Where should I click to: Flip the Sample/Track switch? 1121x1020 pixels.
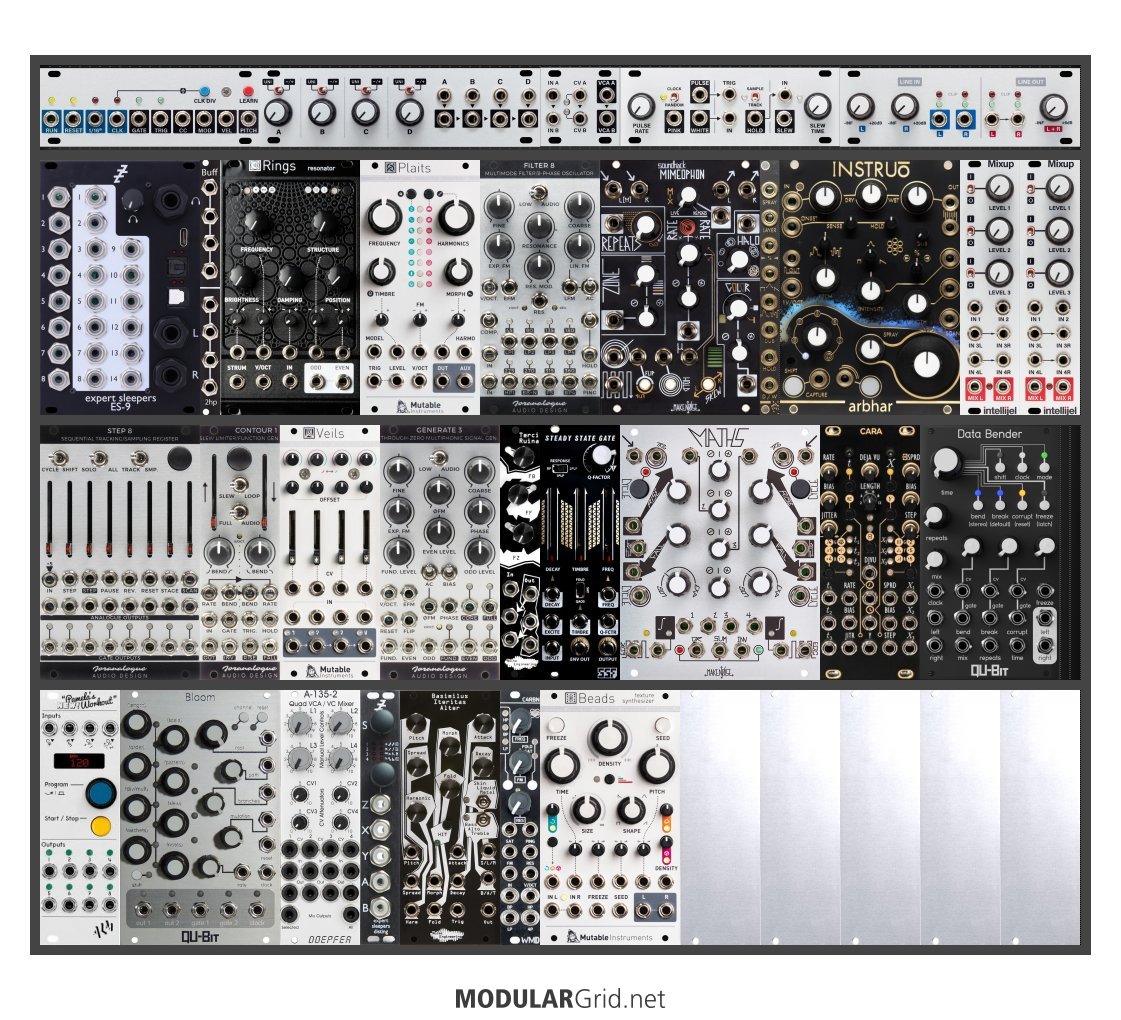click(x=756, y=96)
